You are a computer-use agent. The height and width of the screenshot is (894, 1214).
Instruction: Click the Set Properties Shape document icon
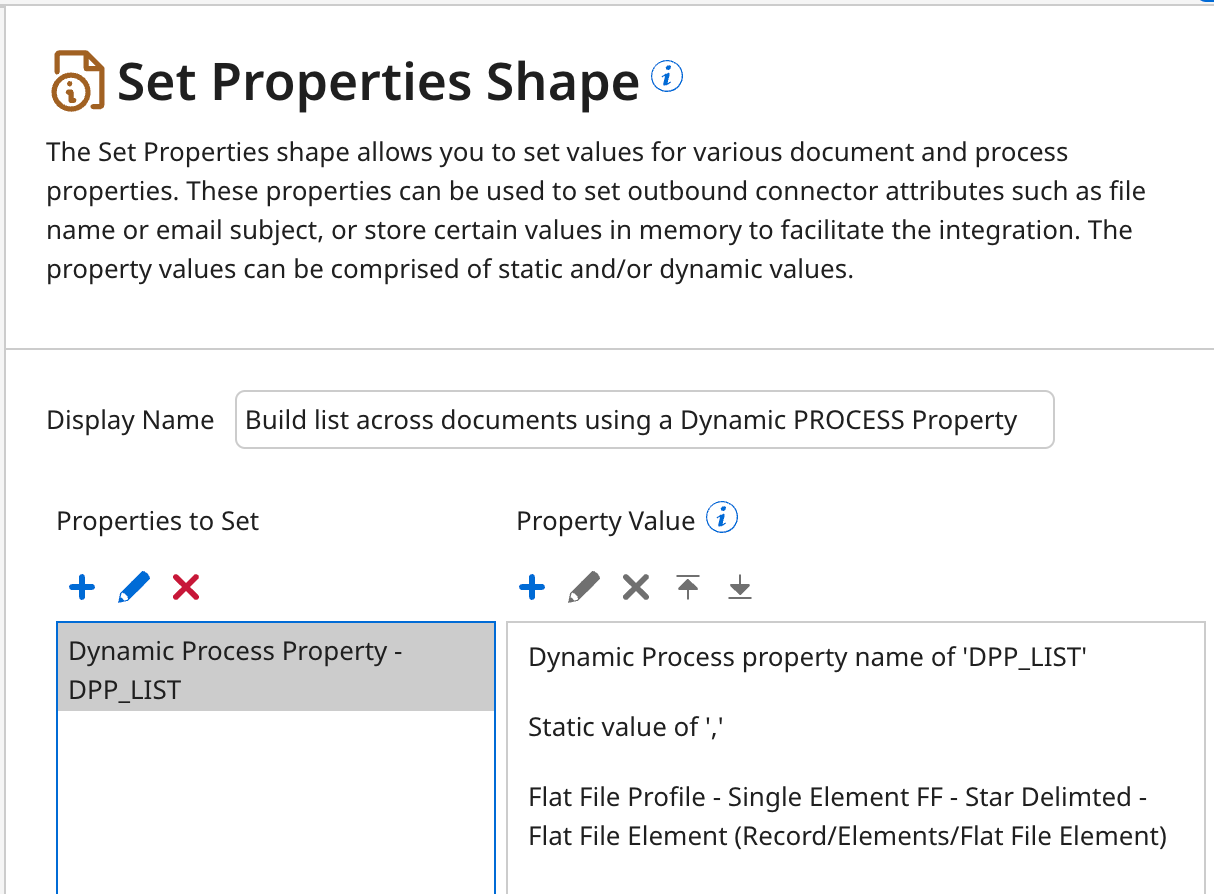pos(77,80)
